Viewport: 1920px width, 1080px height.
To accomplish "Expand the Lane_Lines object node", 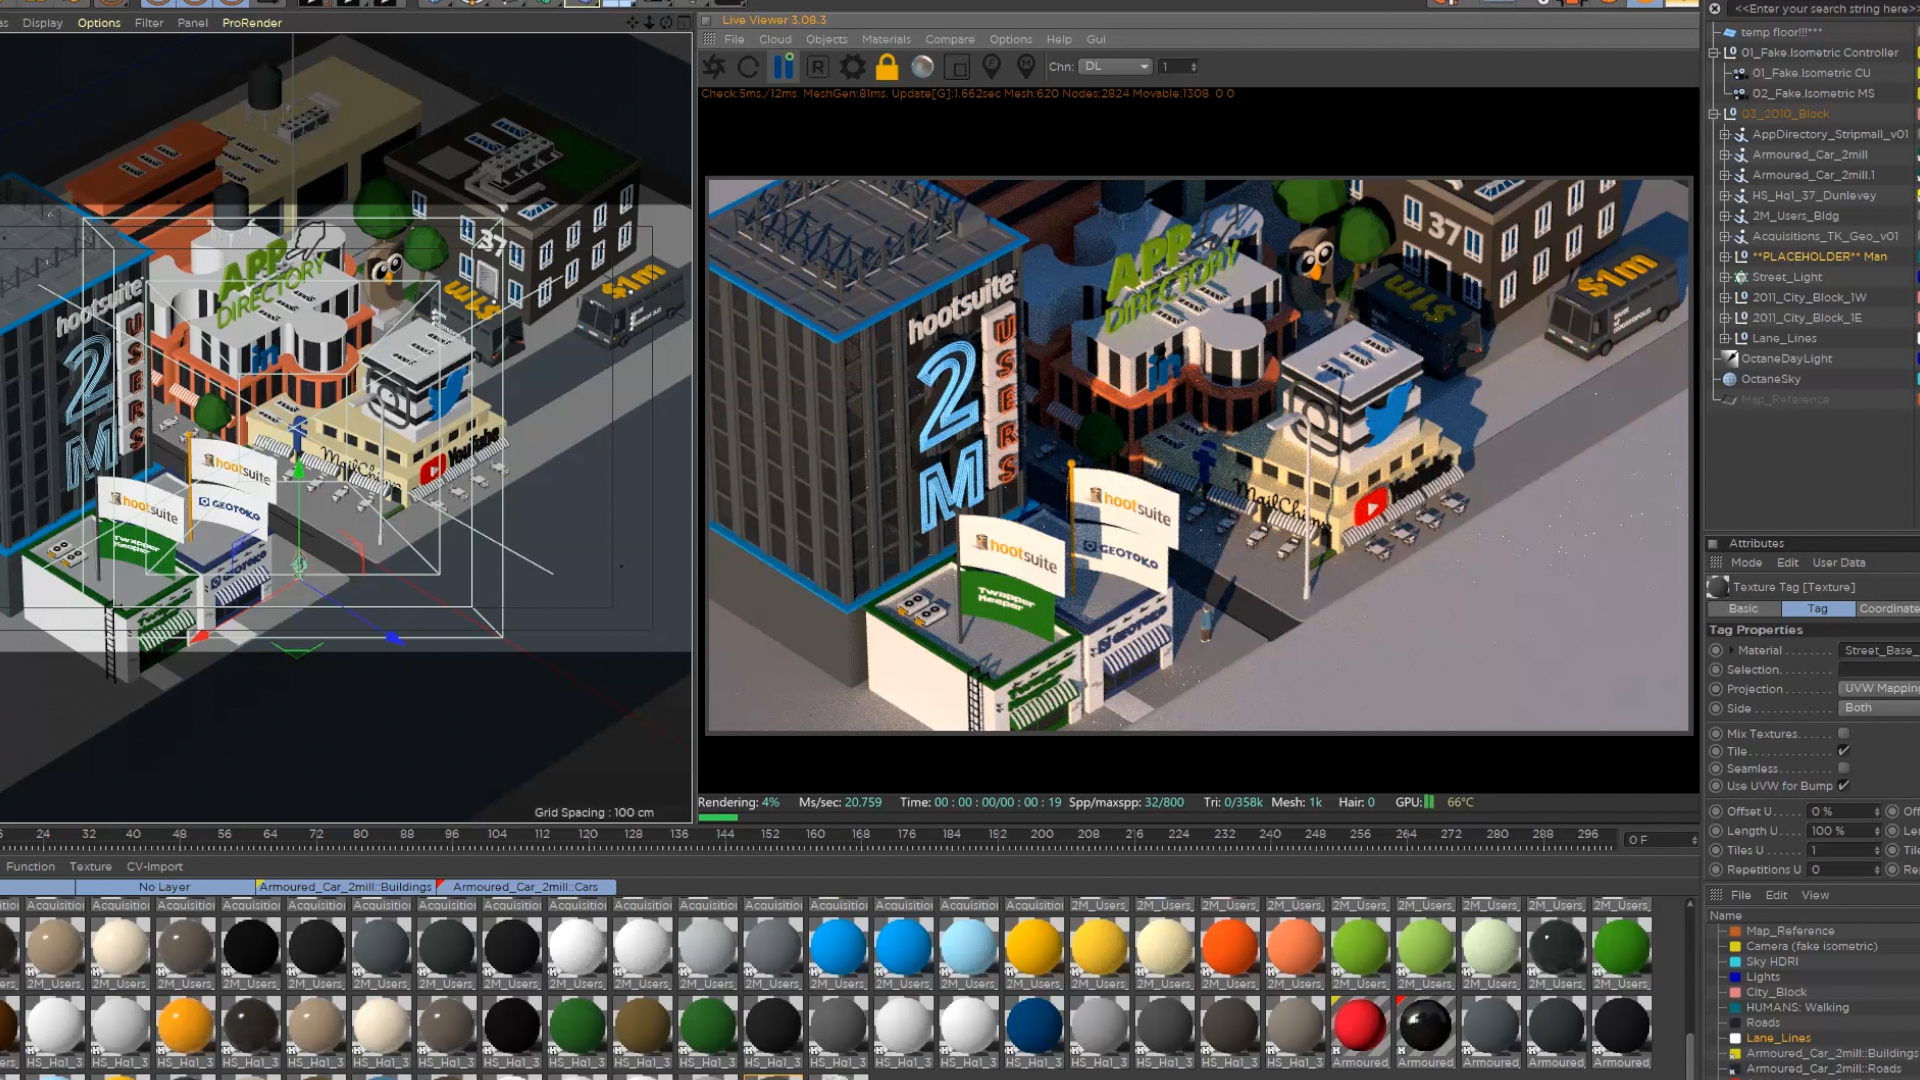I will coord(1724,338).
